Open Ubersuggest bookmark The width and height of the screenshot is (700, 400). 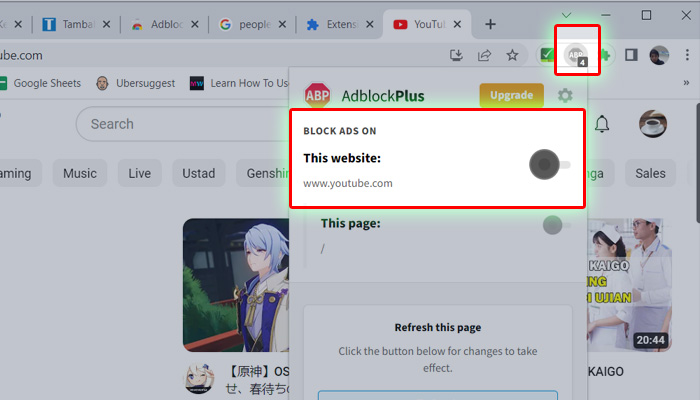coord(135,83)
